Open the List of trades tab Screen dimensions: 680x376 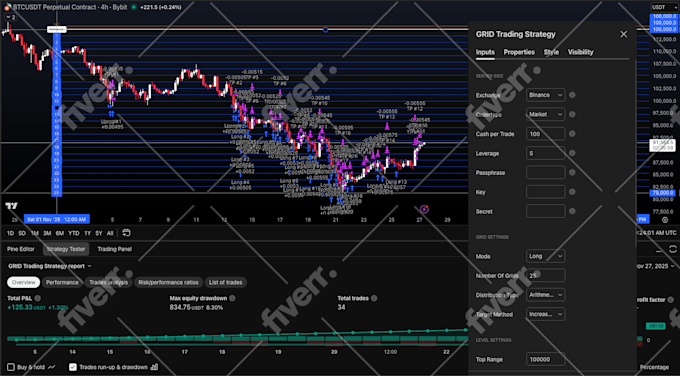226,282
